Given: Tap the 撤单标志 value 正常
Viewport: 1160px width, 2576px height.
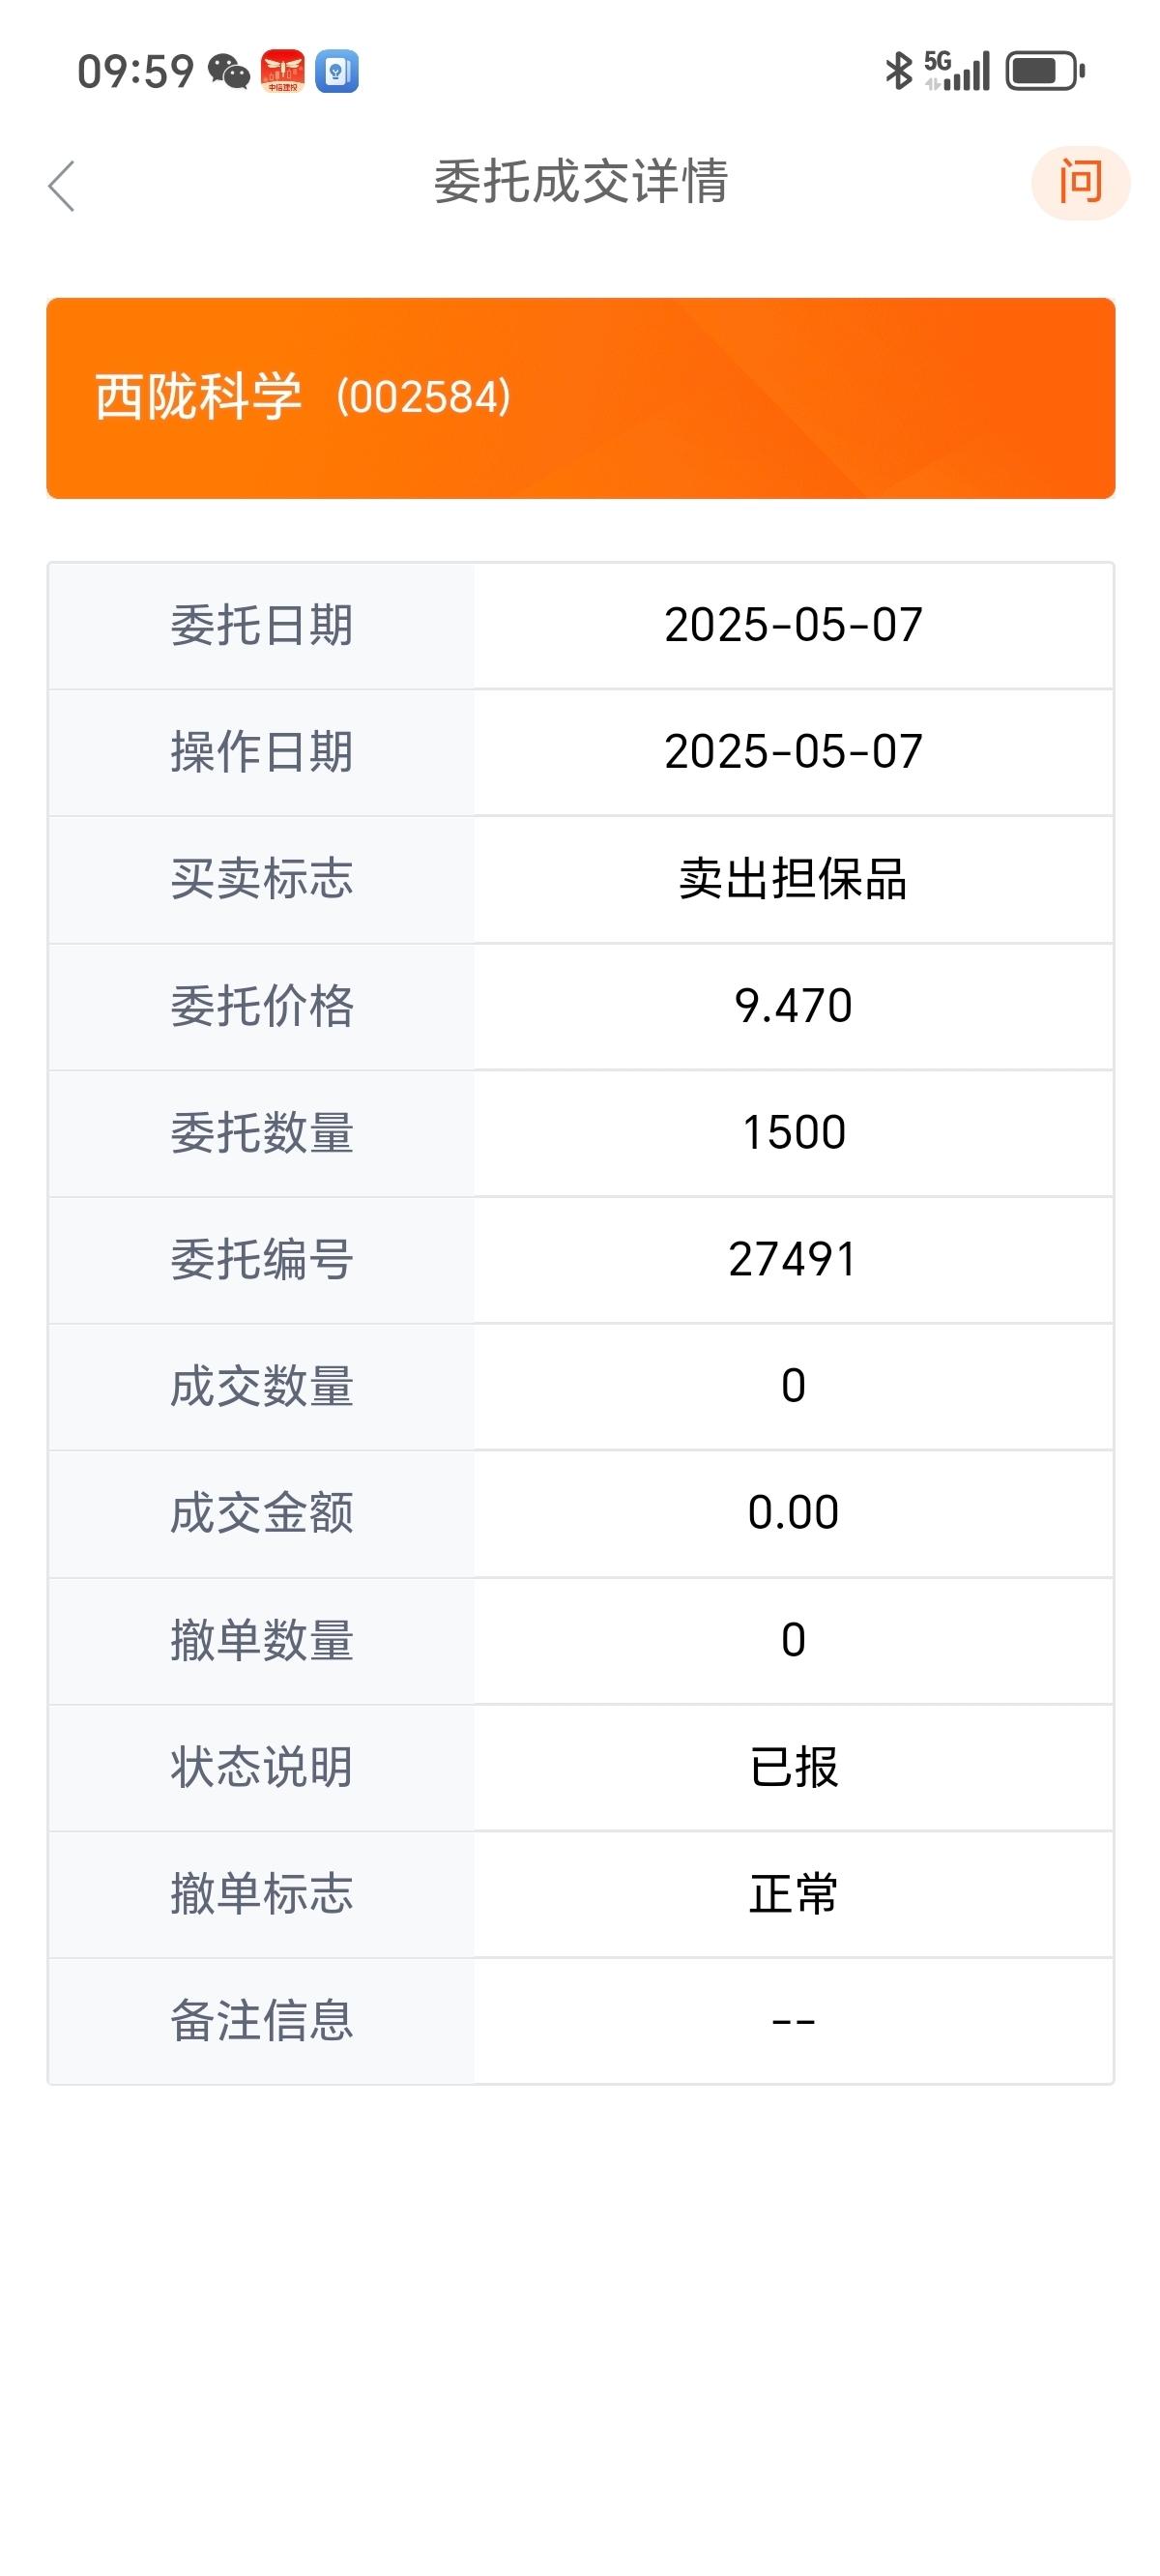Looking at the screenshot, I should click(x=793, y=1894).
